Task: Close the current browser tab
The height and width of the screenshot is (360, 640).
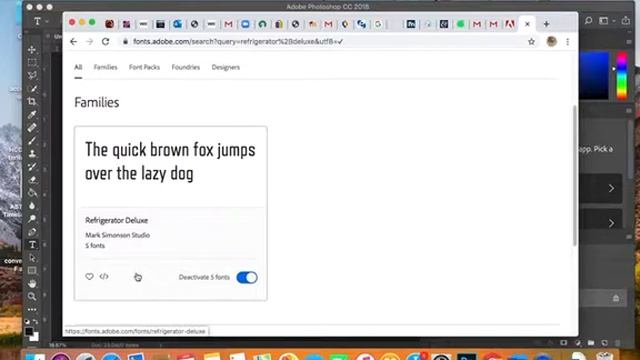Action: coord(527,24)
